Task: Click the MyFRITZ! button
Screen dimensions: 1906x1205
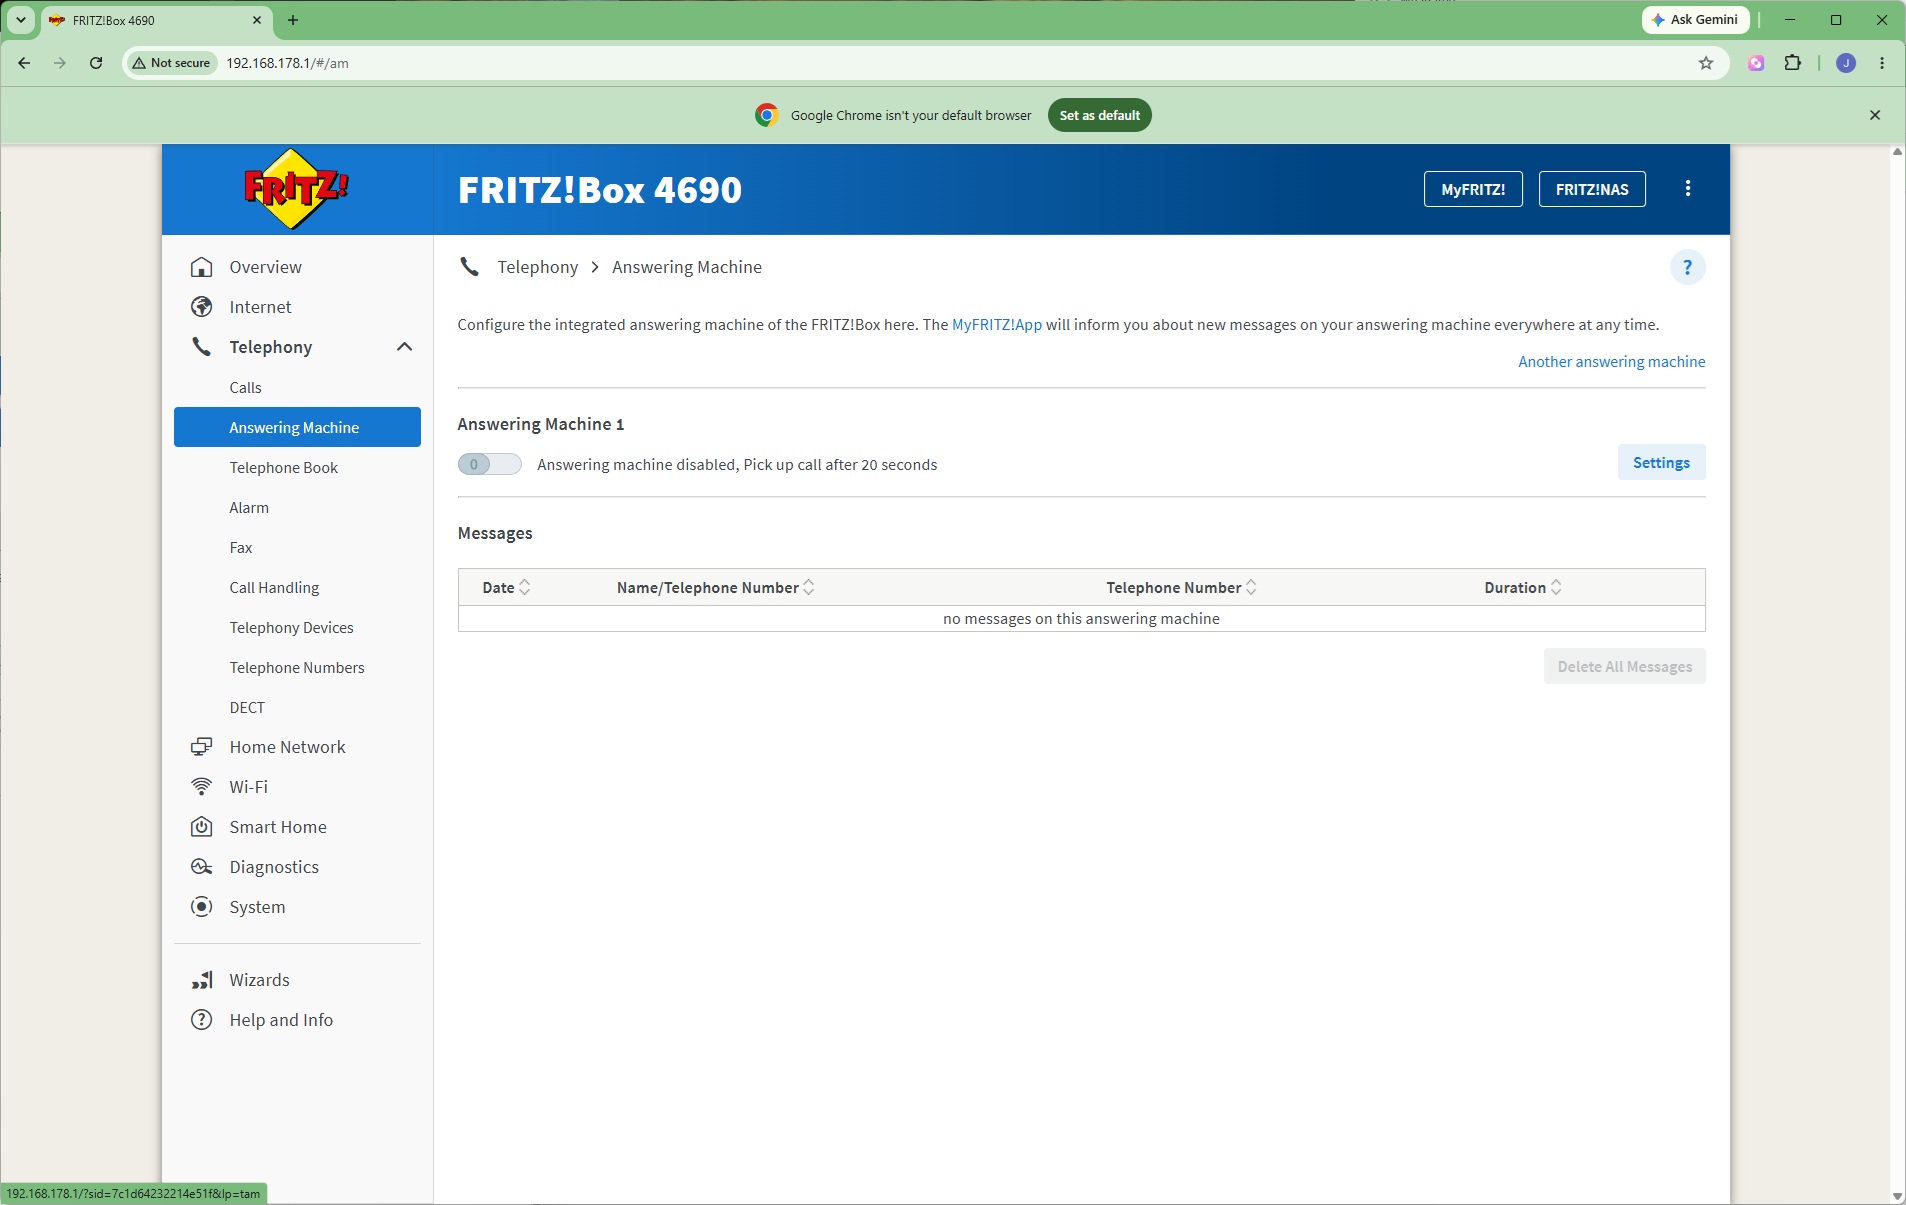Action: (x=1473, y=189)
